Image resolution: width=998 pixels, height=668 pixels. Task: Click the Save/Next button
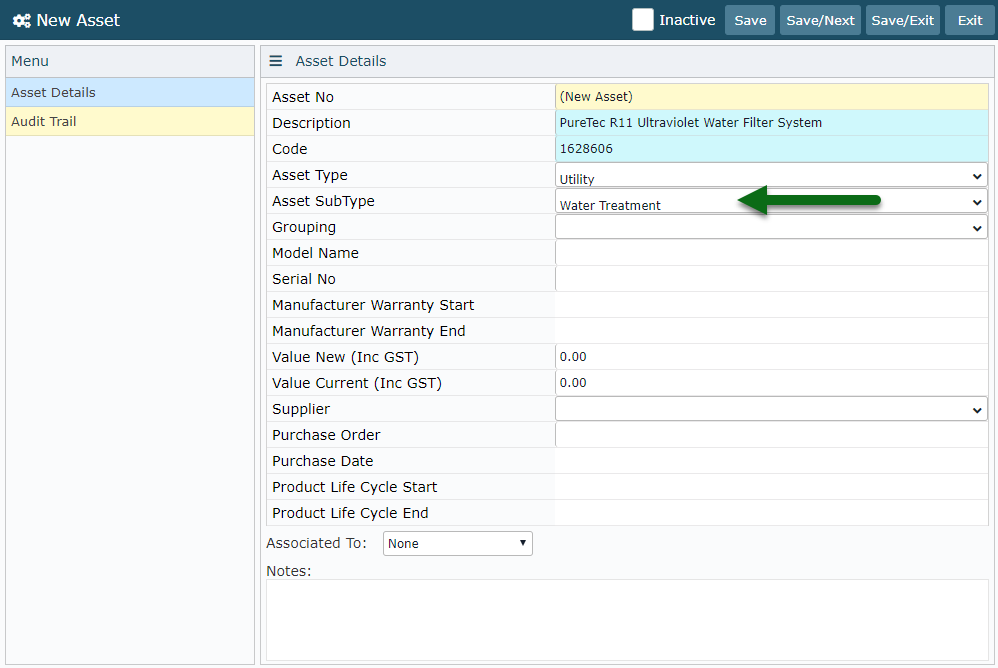coord(820,20)
